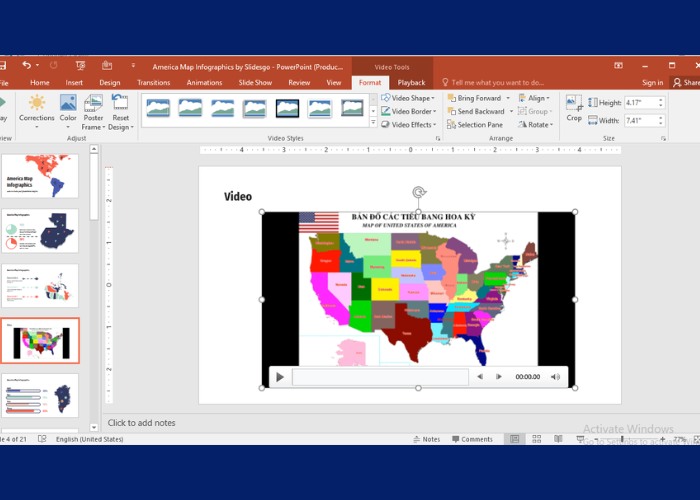Click the Height value field
This screenshot has height=500, width=700.
click(x=641, y=103)
